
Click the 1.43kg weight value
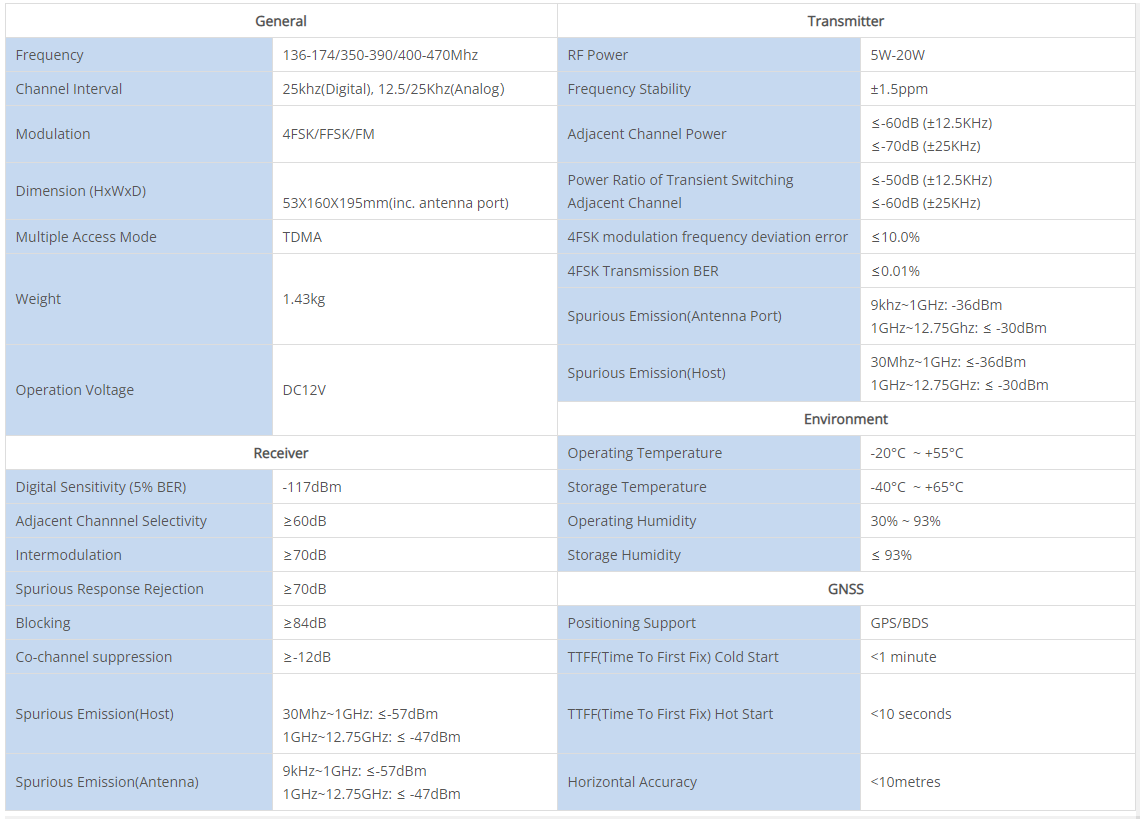pos(304,299)
